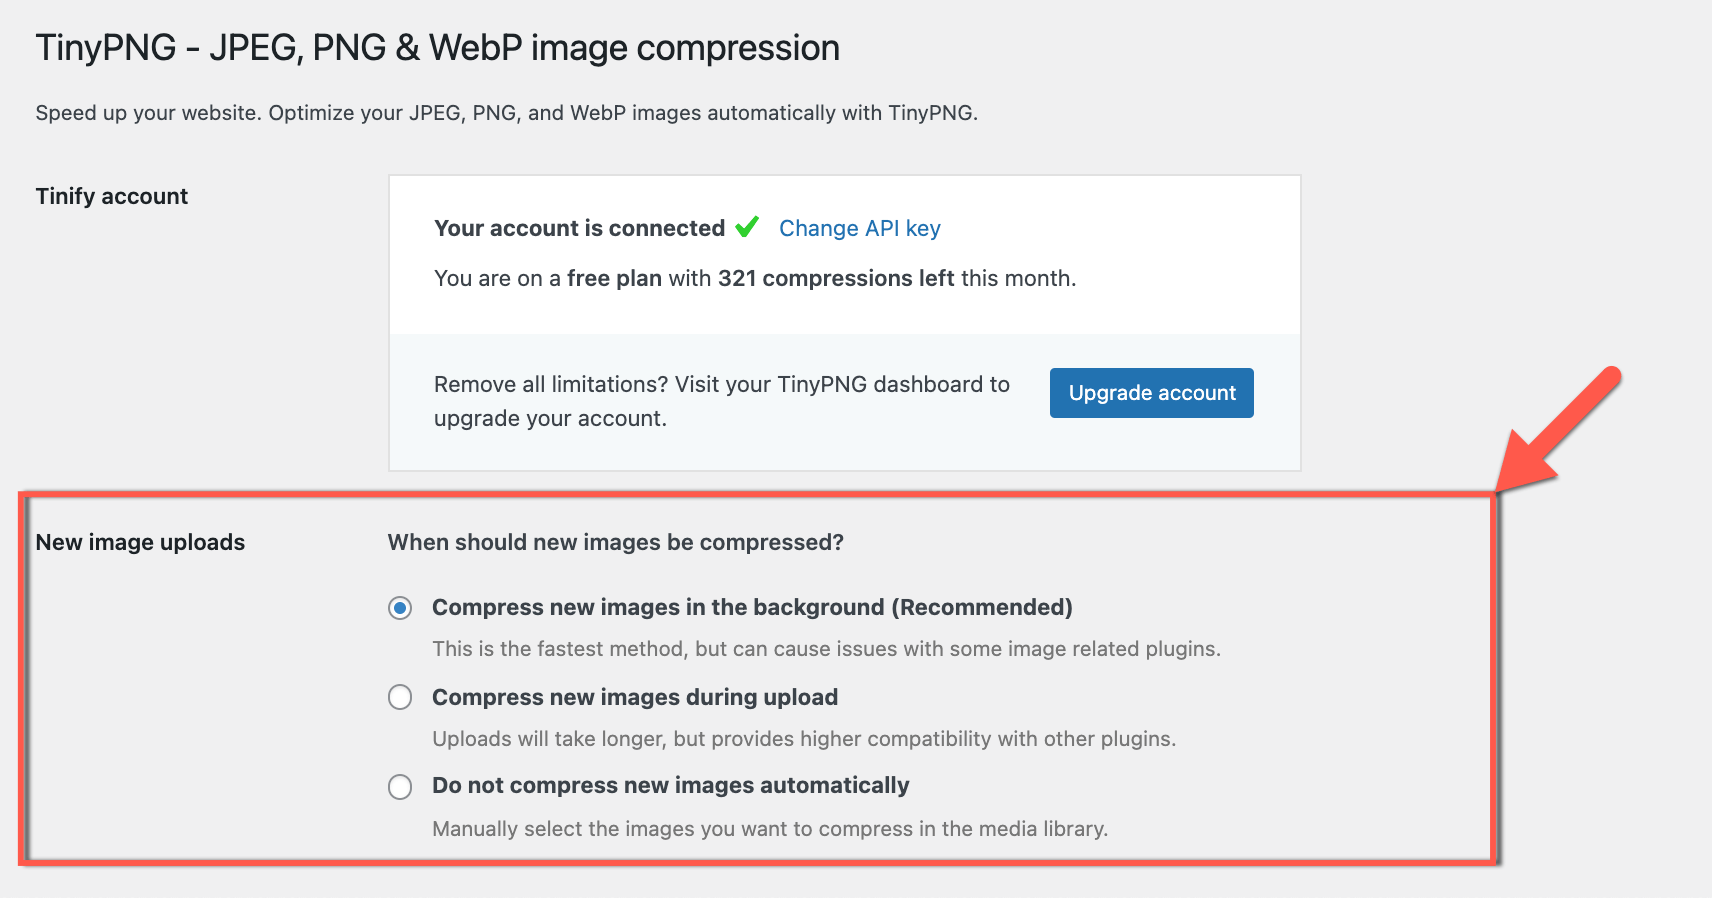This screenshot has height=898, width=1712.
Task: Click the green connected checkmark icon
Action: tap(747, 227)
